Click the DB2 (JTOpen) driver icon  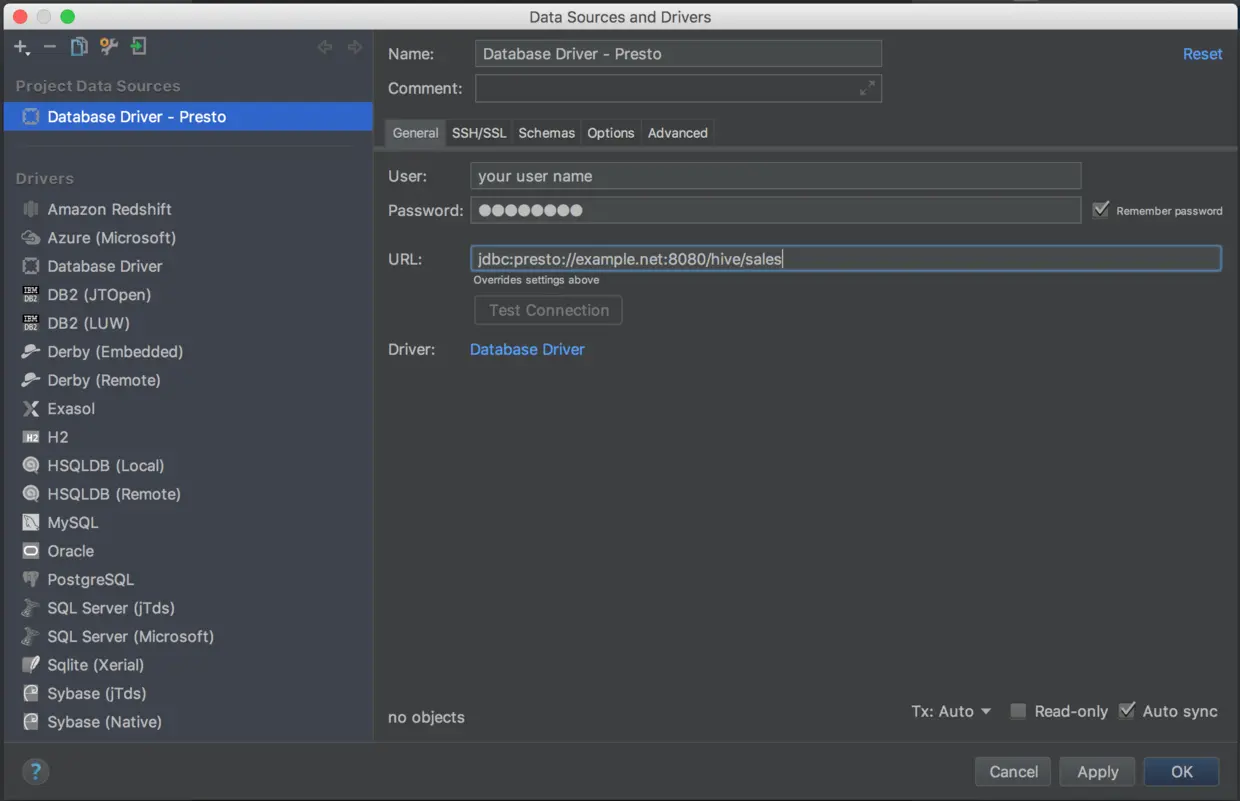(31, 295)
